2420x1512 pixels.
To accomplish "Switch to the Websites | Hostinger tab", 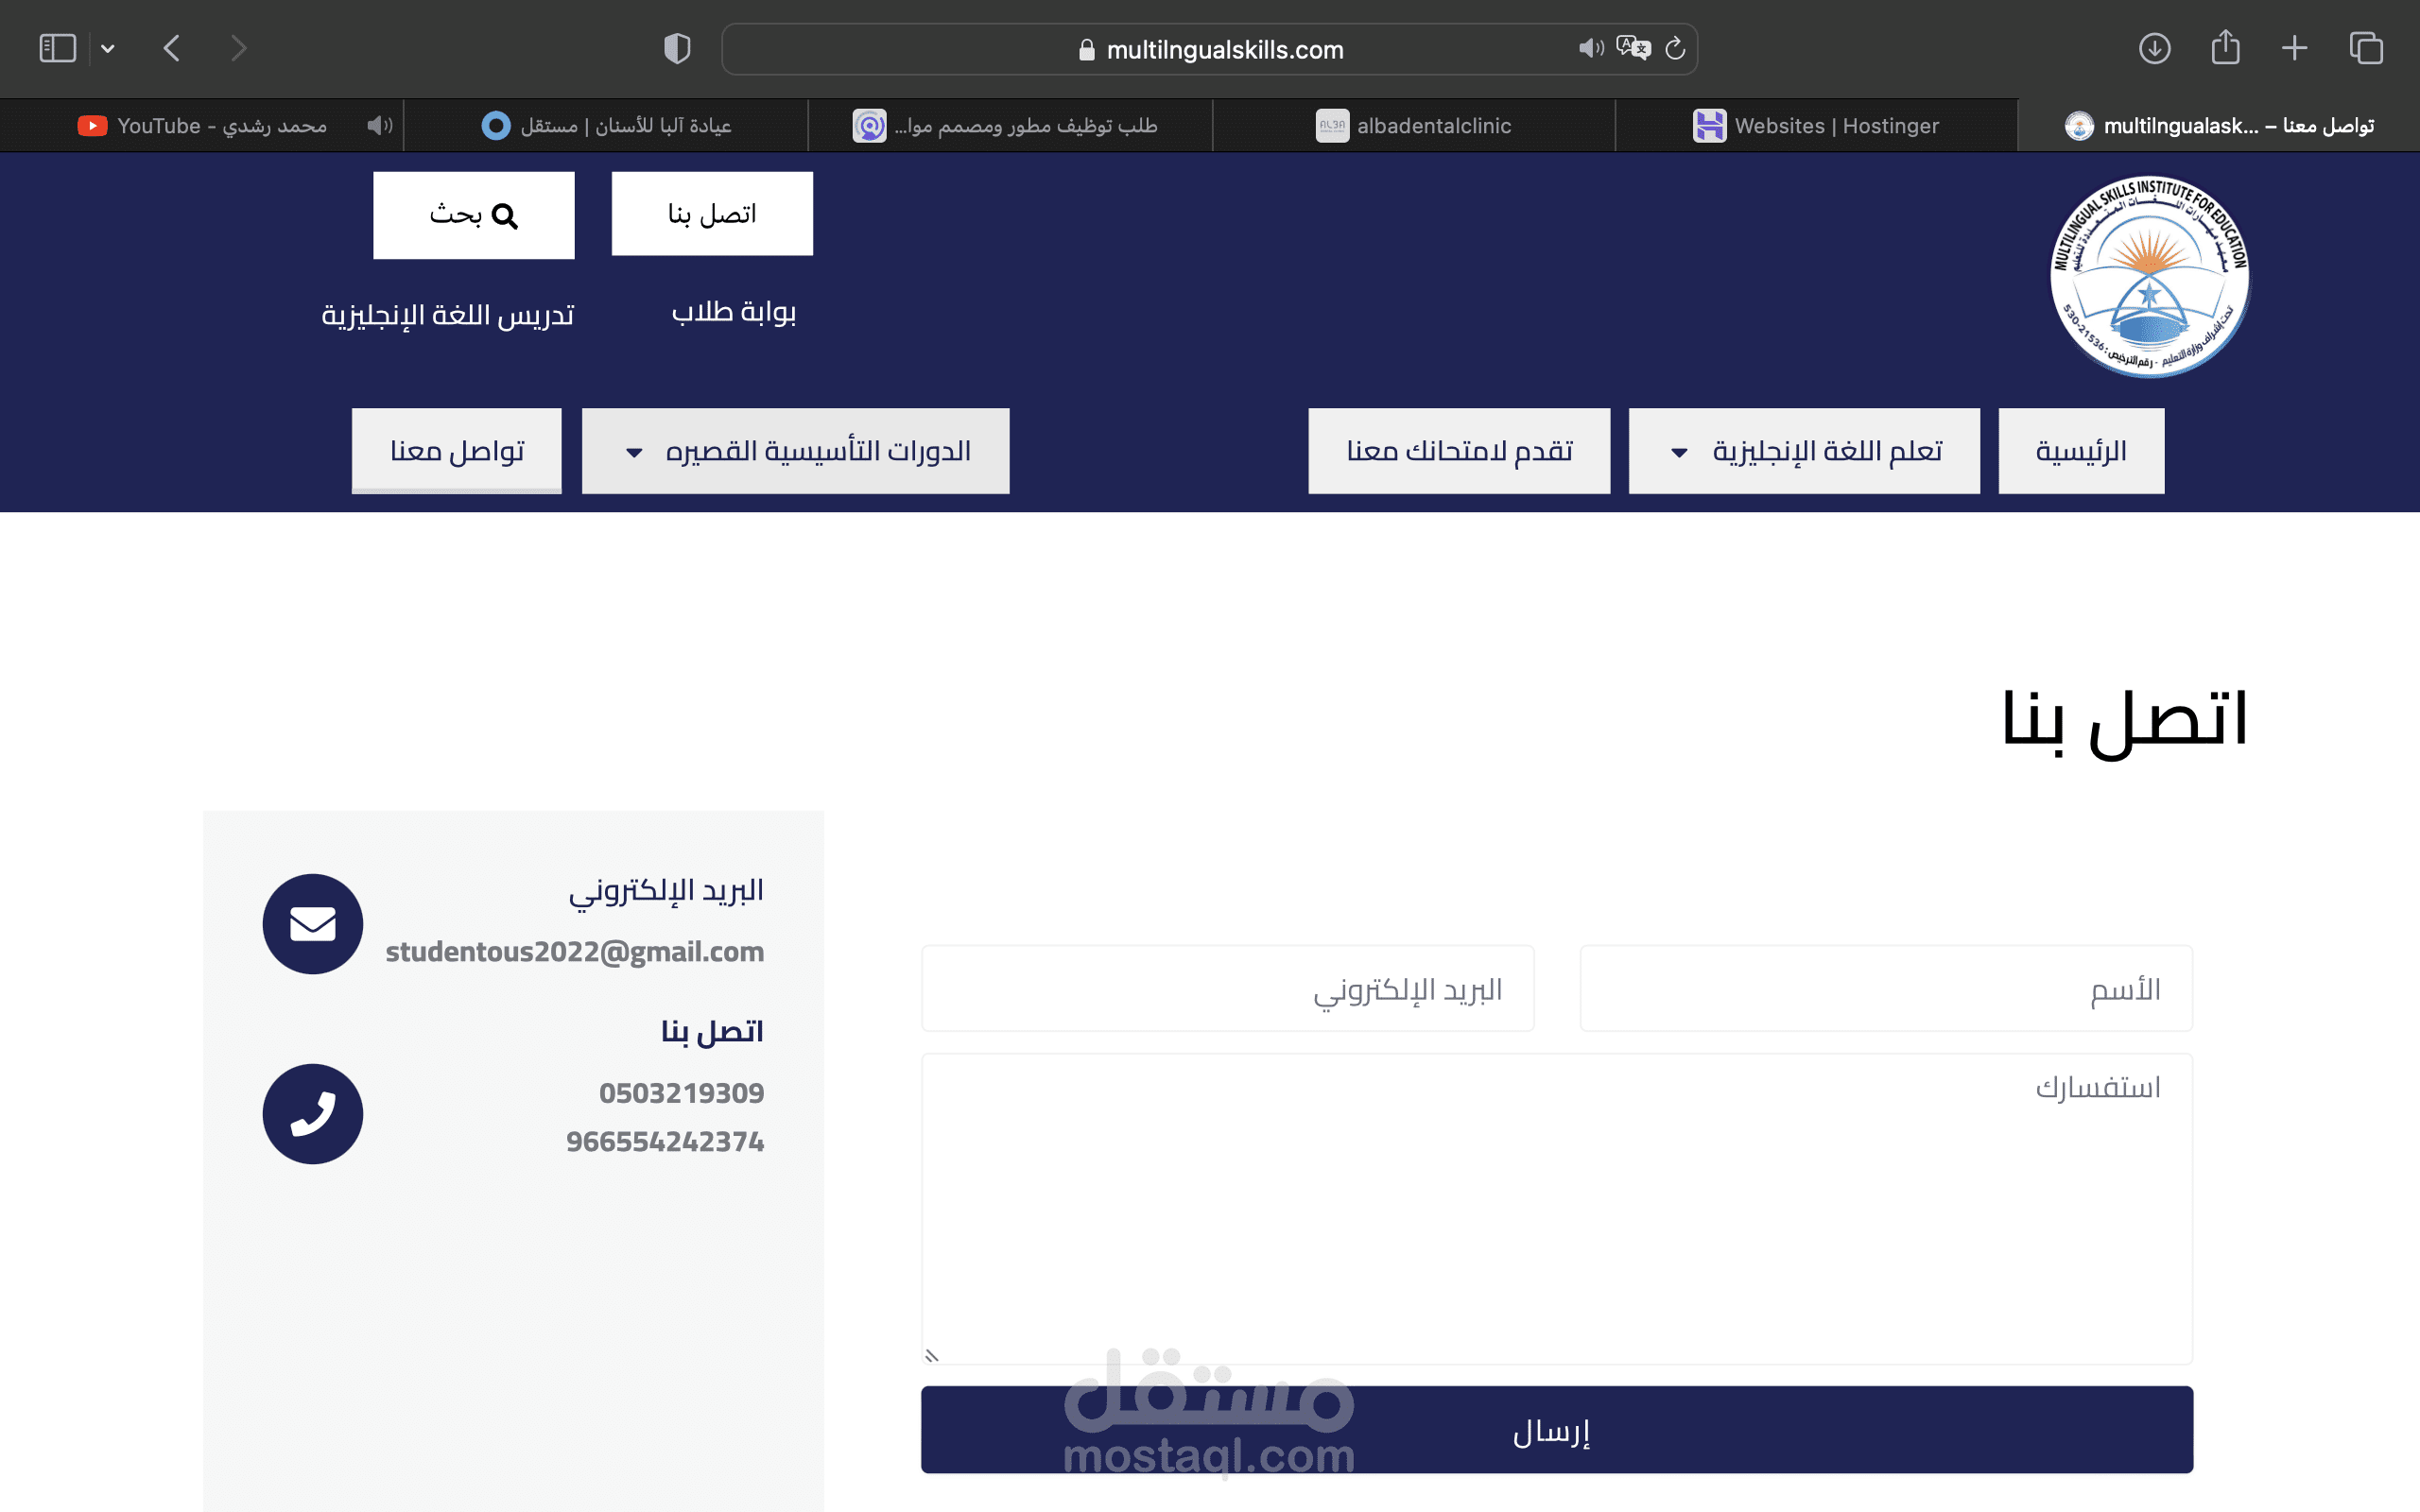I will click(x=1815, y=126).
